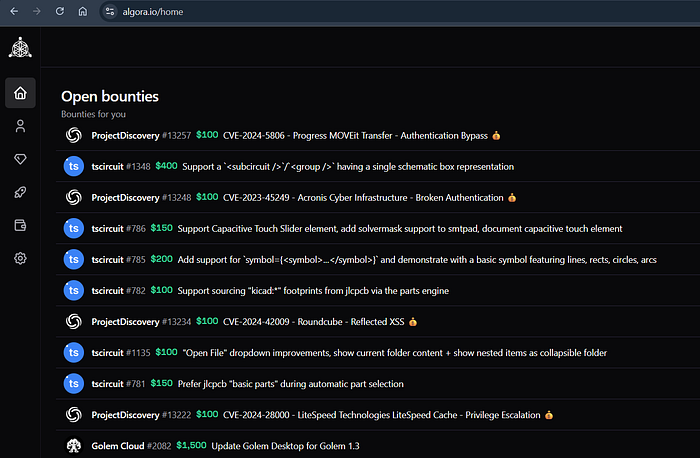The height and width of the screenshot is (458, 700).
Task: Reload the page with refresh icon
Action: click(60, 11)
